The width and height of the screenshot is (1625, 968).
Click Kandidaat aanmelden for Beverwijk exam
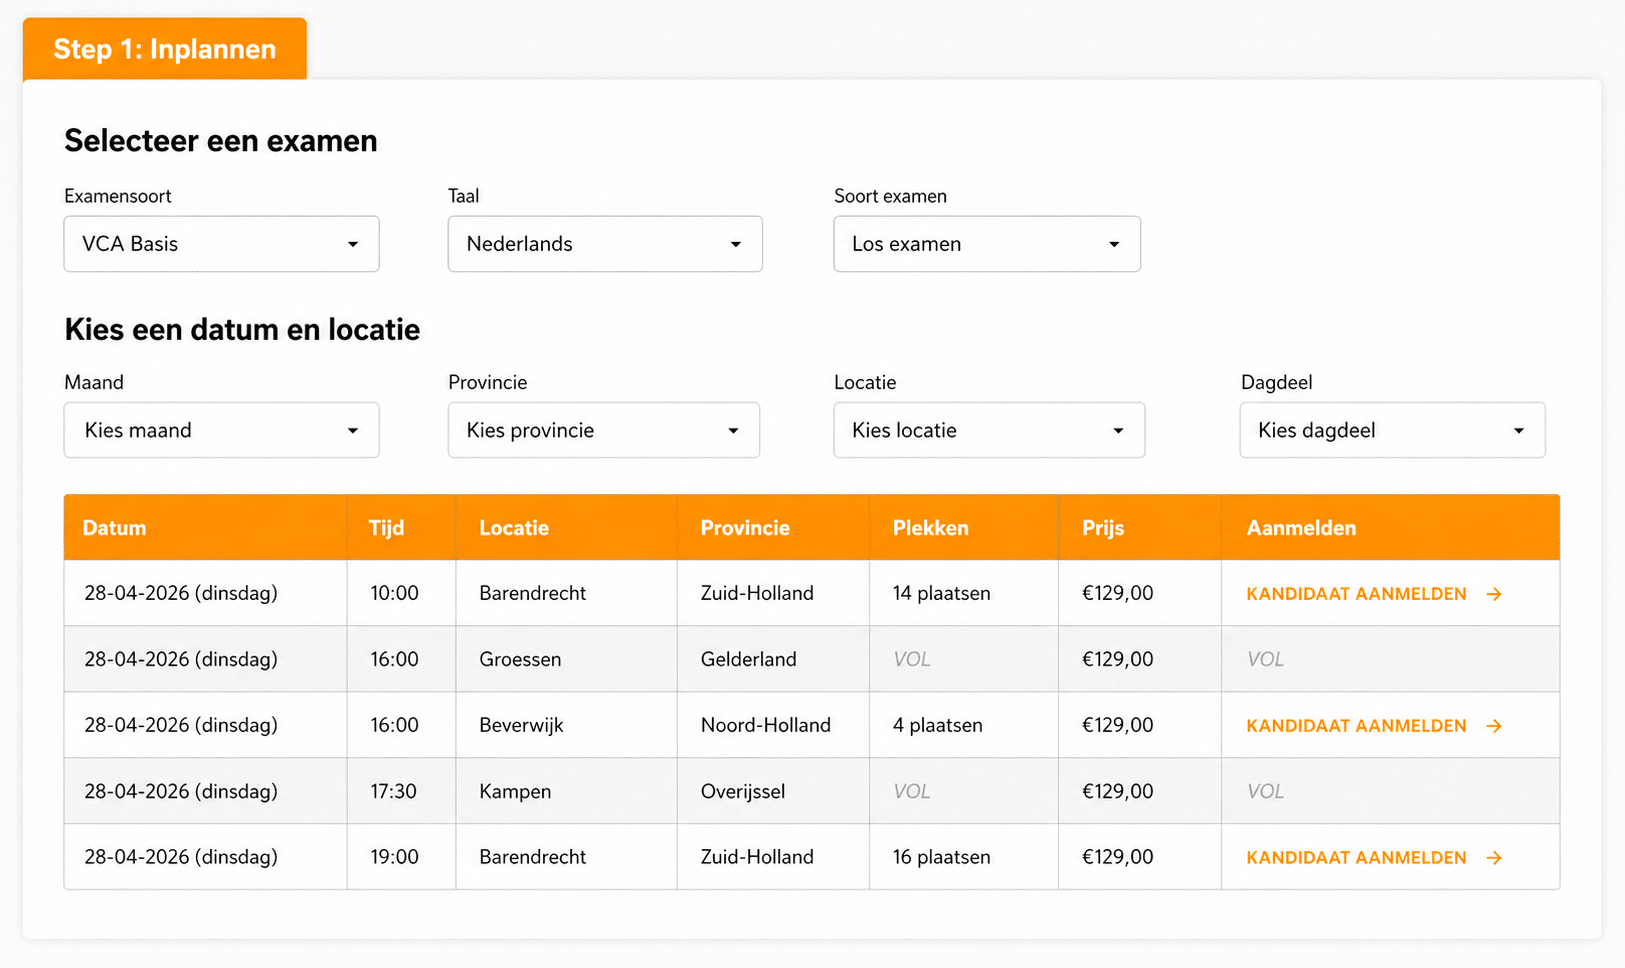(1356, 726)
